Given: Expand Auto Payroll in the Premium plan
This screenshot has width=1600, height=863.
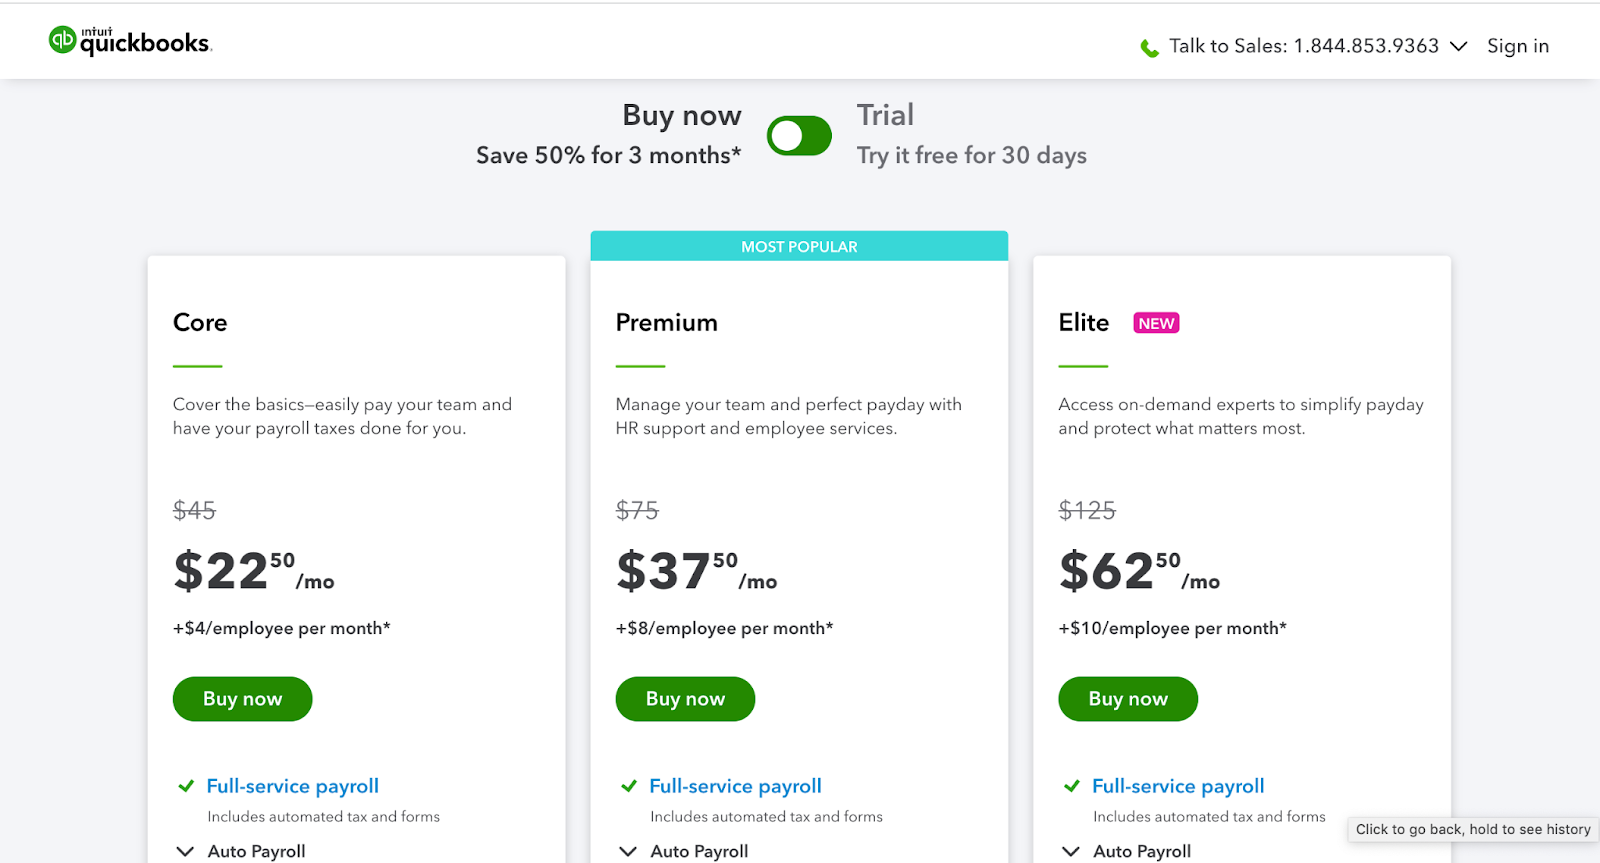Looking at the screenshot, I should tap(629, 851).
